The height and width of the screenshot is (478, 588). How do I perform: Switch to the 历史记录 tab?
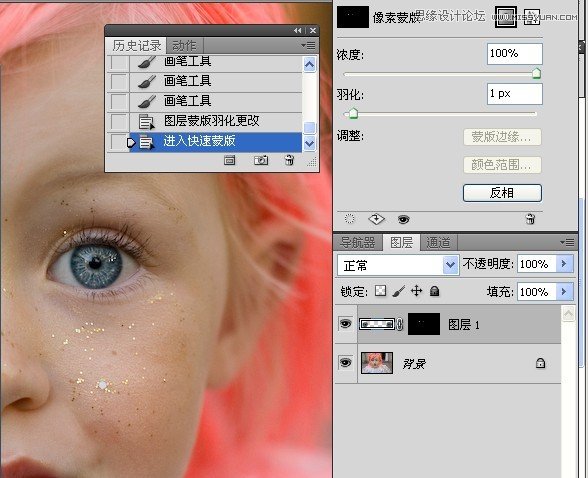coord(136,46)
